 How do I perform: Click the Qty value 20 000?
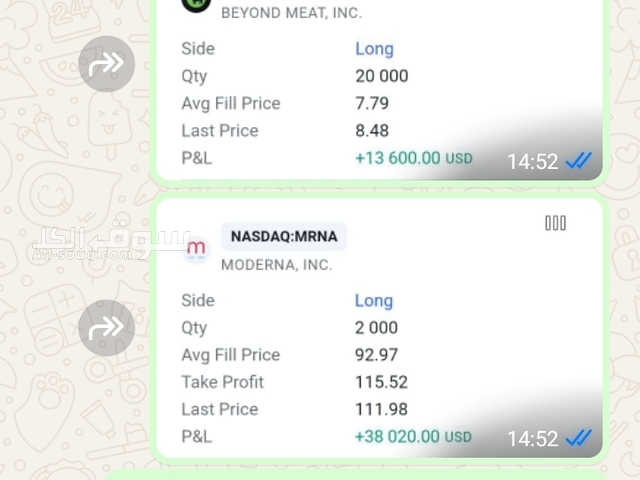381,76
